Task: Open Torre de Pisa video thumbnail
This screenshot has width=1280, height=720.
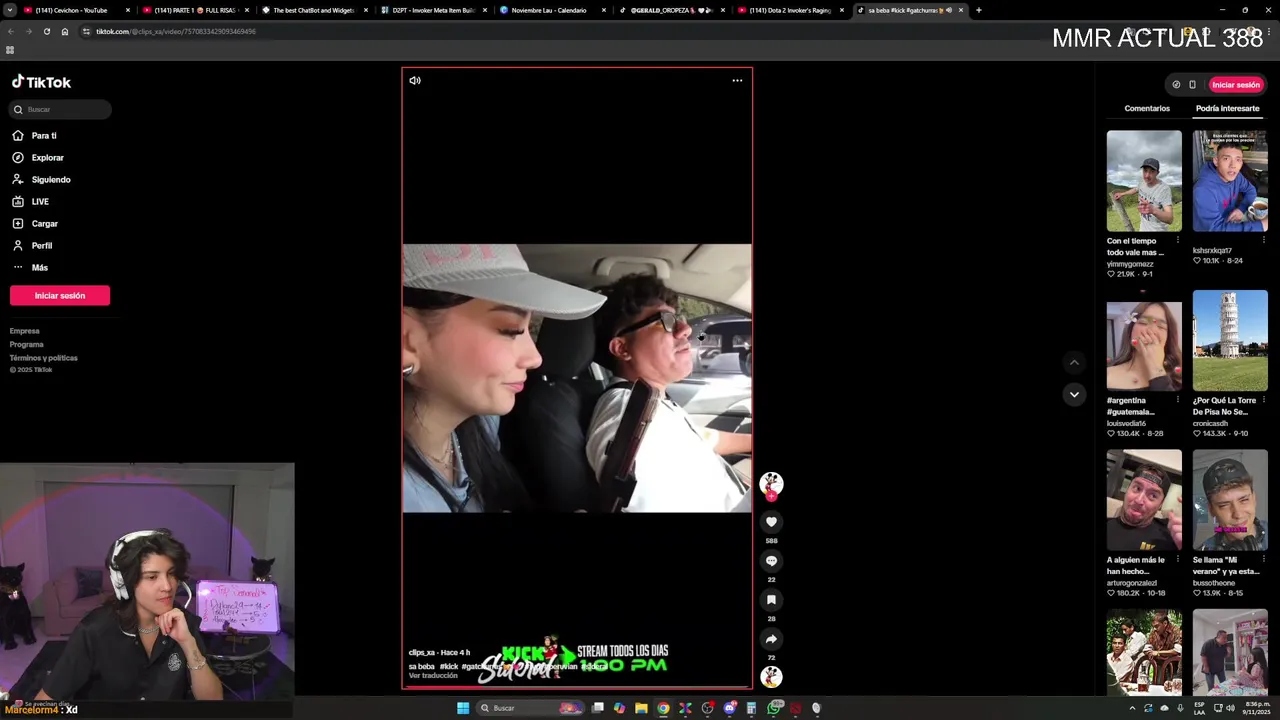Action: [1230, 340]
